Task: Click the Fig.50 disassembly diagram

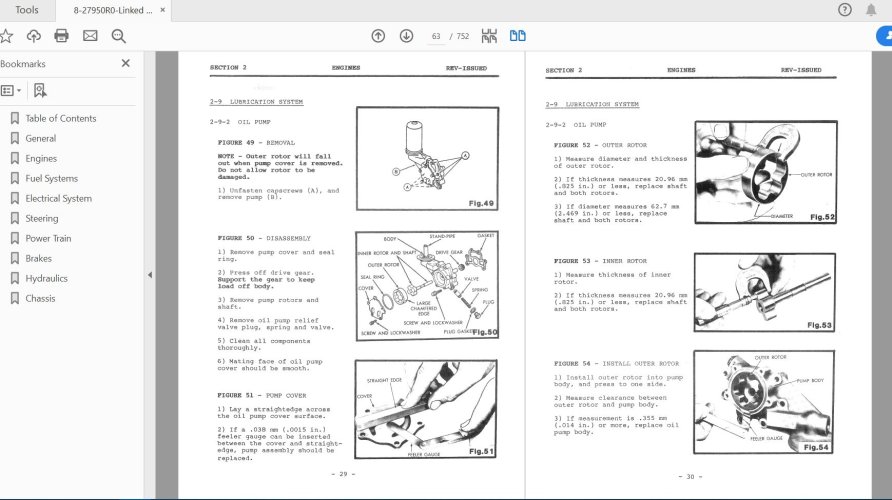Action: tap(427, 286)
